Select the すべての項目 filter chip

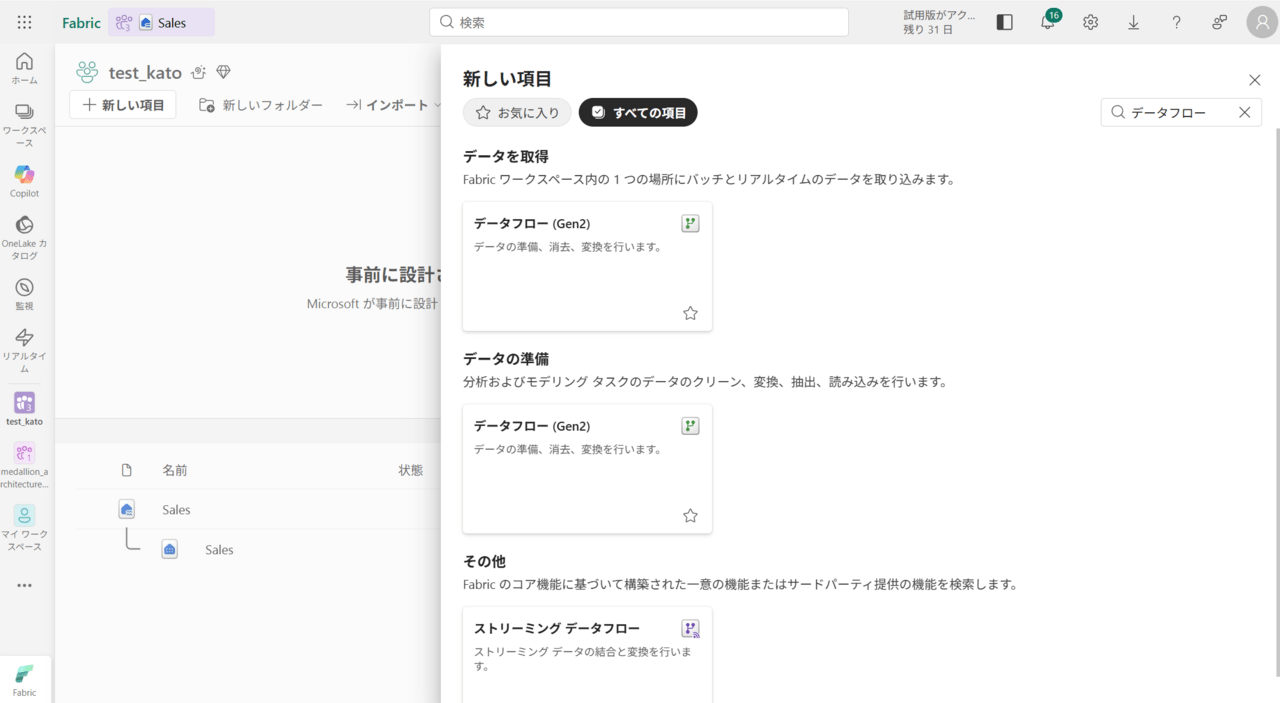pyautogui.click(x=638, y=113)
